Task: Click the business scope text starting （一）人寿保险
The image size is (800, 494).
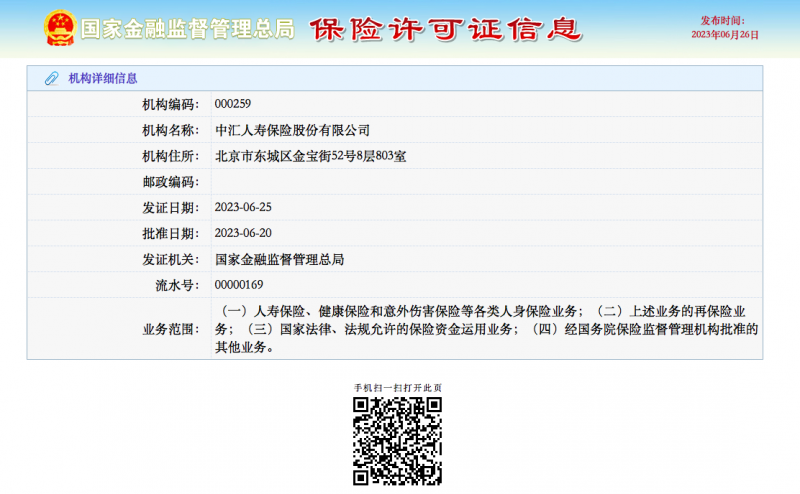Action: (x=486, y=329)
